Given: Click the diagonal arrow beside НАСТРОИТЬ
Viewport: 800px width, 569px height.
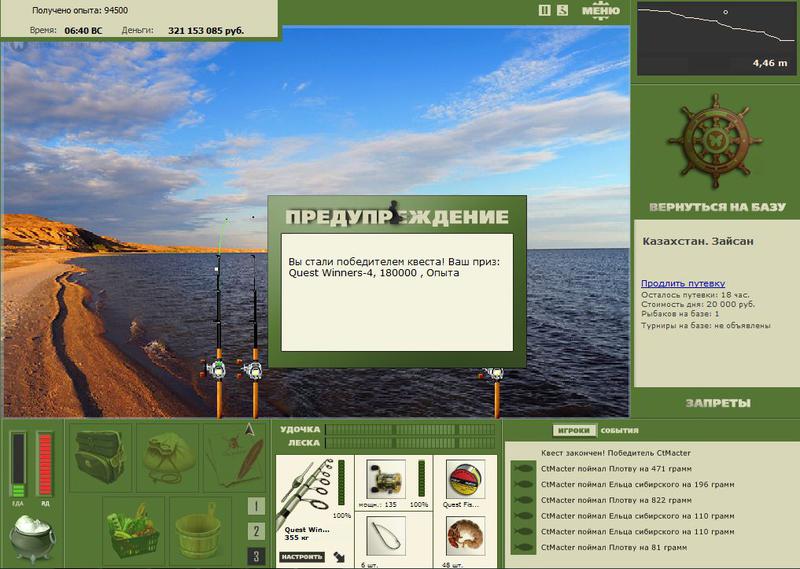Looking at the screenshot, I should pyautogui.click(x=339, y=557).
